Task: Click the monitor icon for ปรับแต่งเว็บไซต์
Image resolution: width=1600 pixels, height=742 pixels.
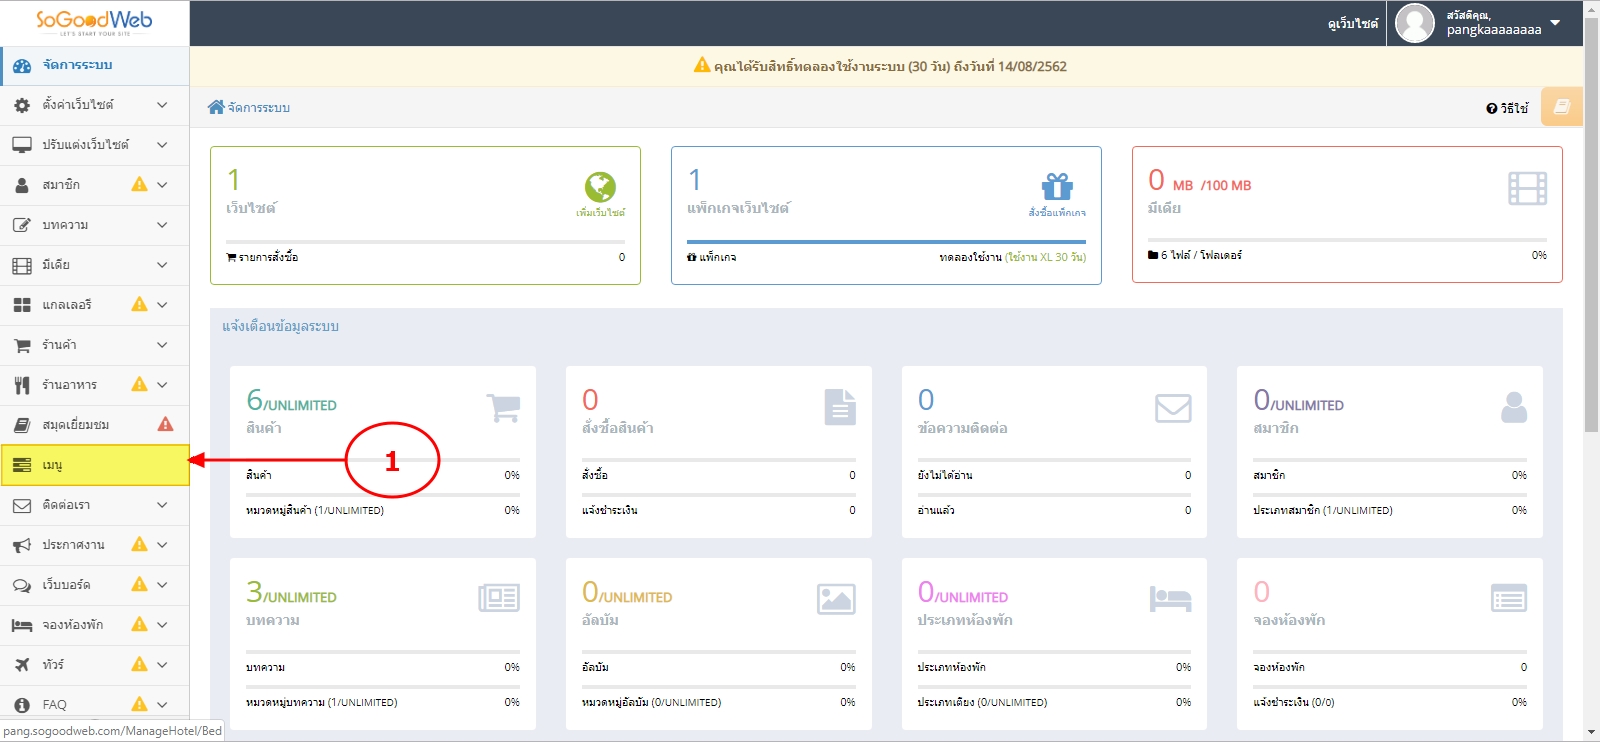Action: click(x=22, y=145)
